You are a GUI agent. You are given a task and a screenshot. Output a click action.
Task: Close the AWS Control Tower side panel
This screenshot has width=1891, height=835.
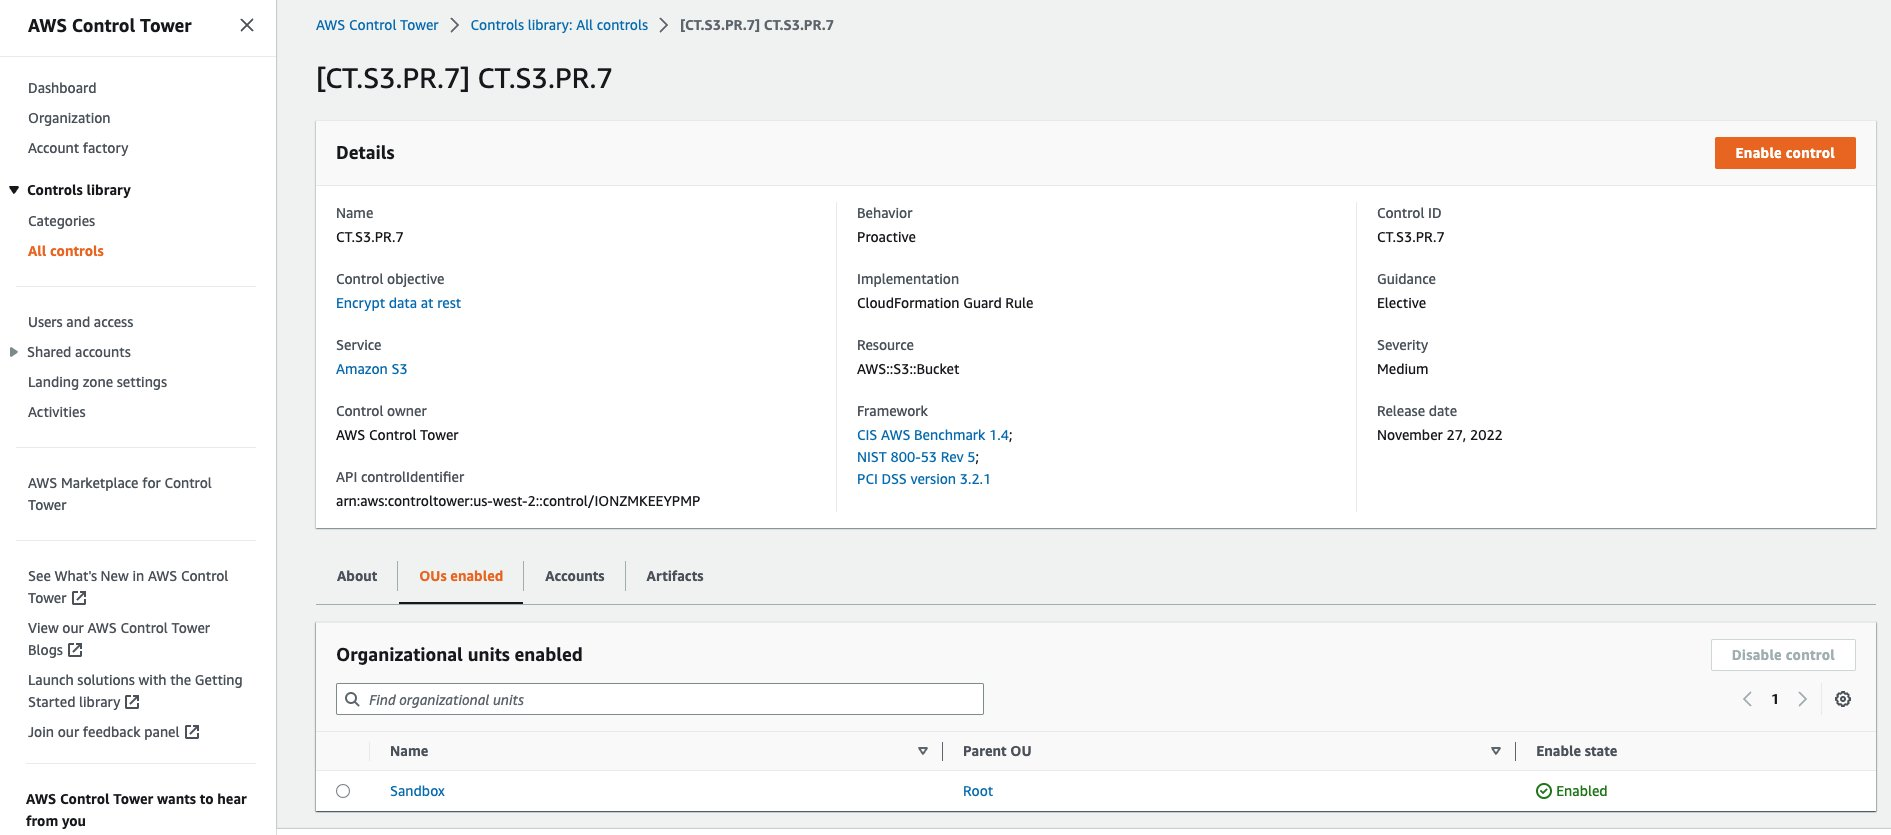[247, 25]
